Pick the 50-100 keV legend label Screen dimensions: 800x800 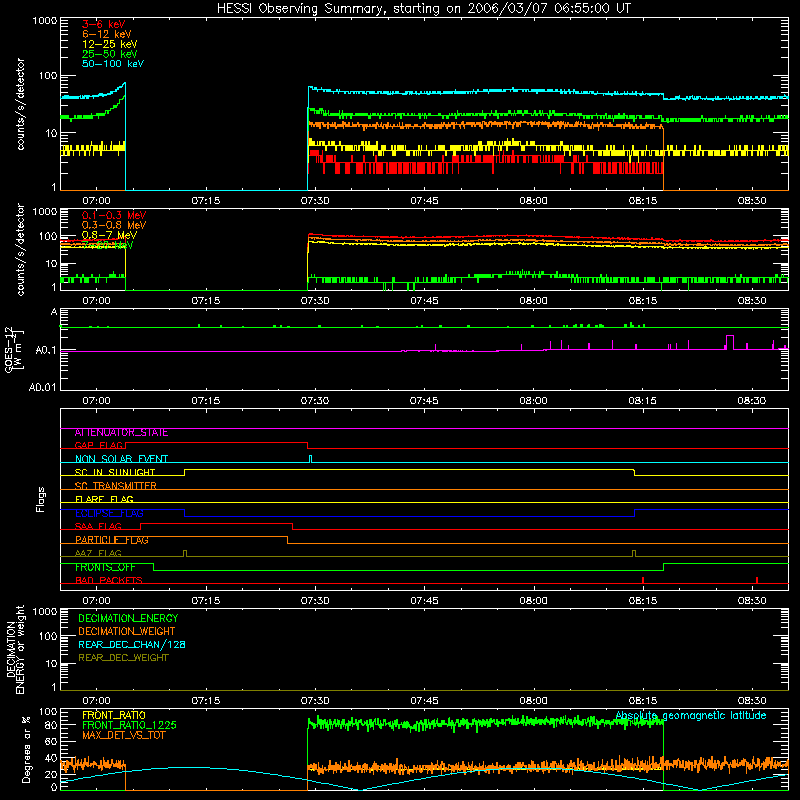[112, 63]
